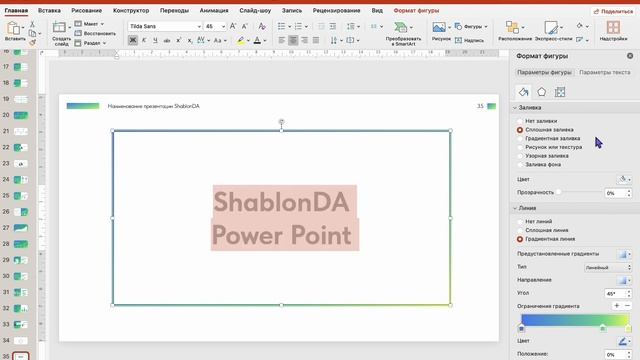Open the font size dropdown
The image size is (640, 360).
coord(223,27)
